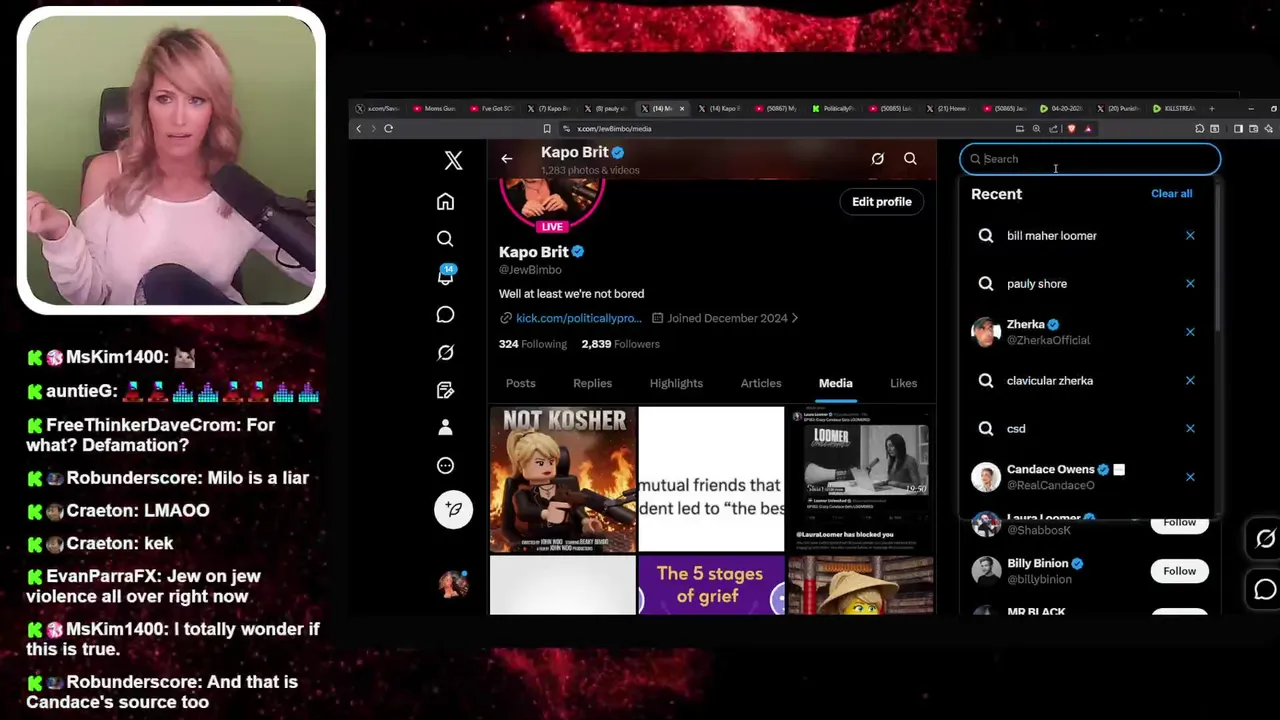The height and width of the screenshot is (720, 1280).
Task: Click the X logo in the sidebar
Action: [453, 160]
